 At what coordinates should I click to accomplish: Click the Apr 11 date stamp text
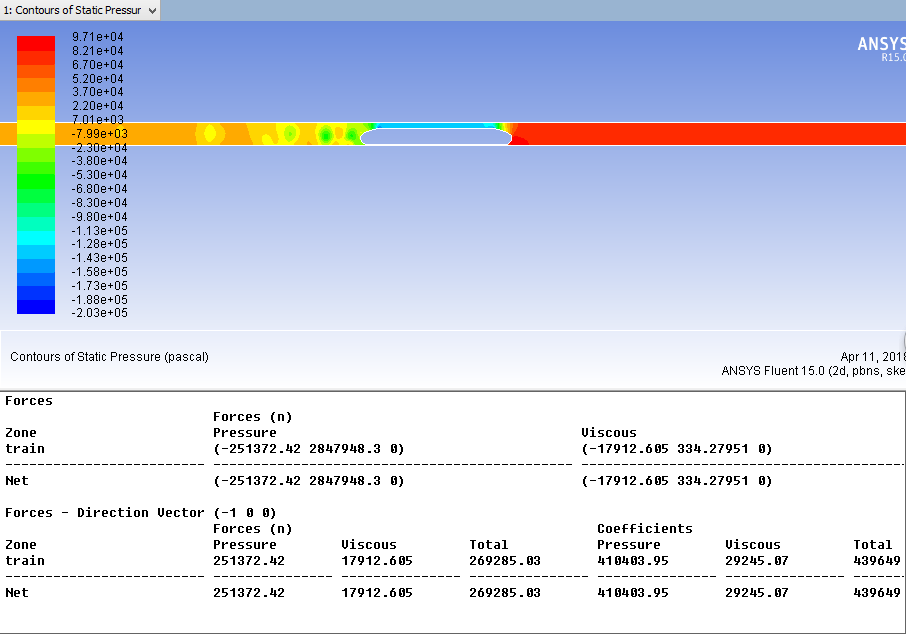(x=872, y=357)
